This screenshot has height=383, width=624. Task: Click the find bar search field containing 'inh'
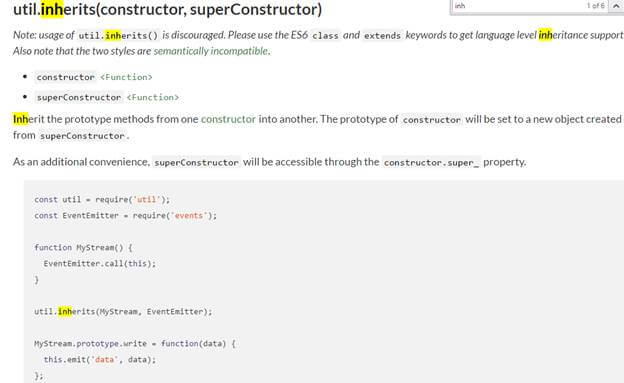[517, 6]
